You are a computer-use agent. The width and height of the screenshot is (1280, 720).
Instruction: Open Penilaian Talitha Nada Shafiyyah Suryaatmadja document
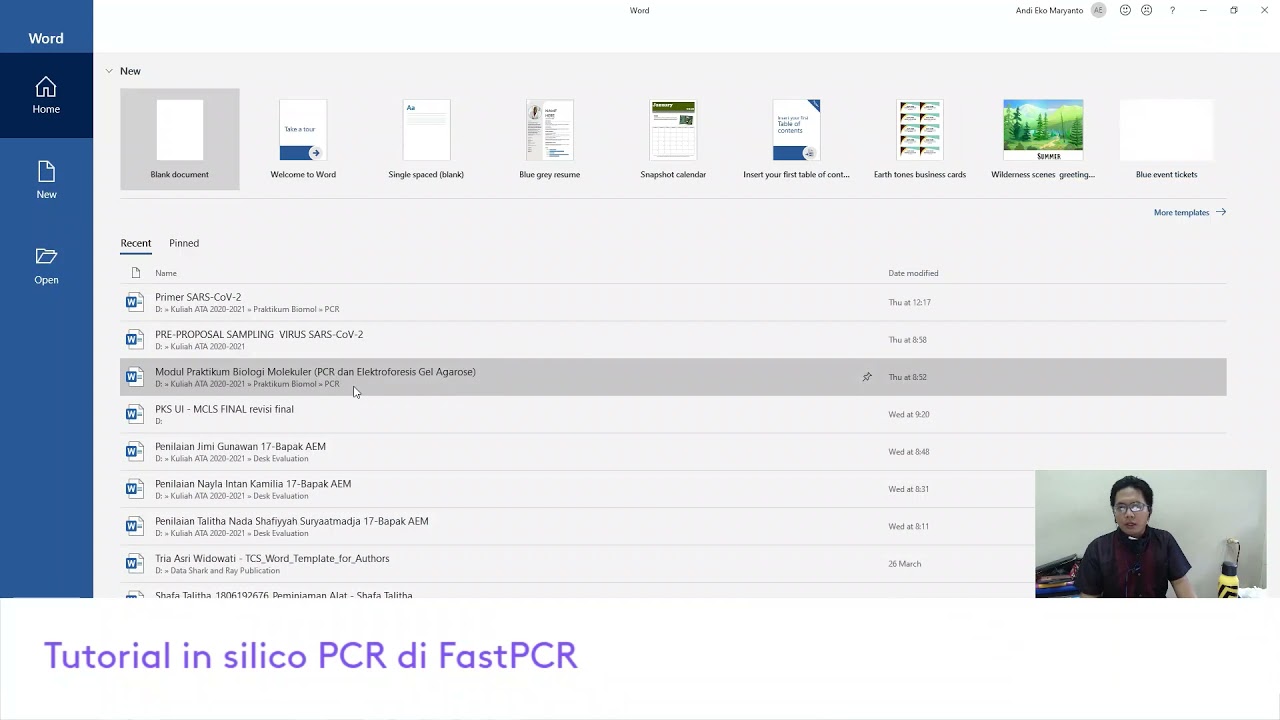point(577,526)
